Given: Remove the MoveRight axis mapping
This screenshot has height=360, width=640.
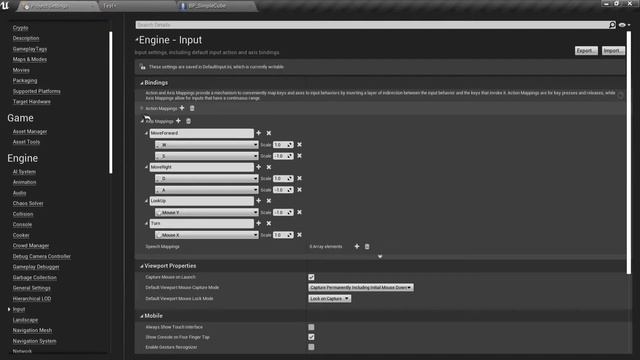Looking at the screenshot, I should (269, 167).
